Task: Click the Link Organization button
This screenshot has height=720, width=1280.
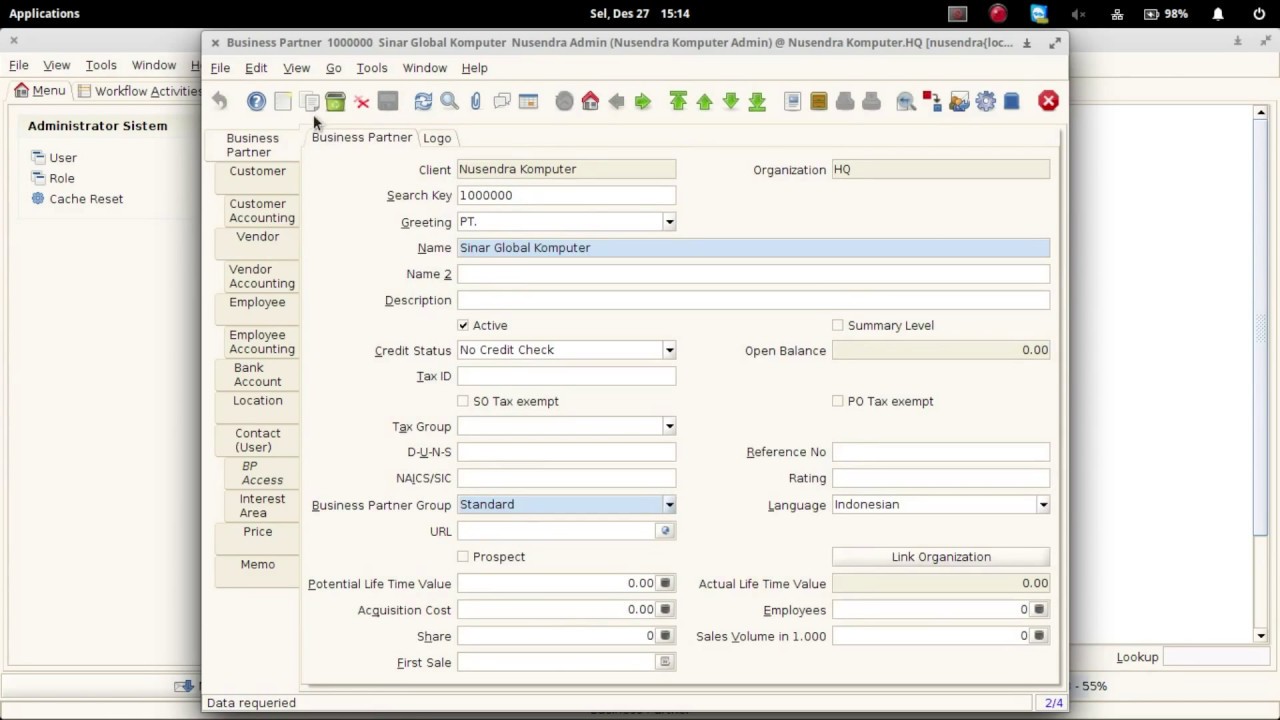Action: (941, 557)
